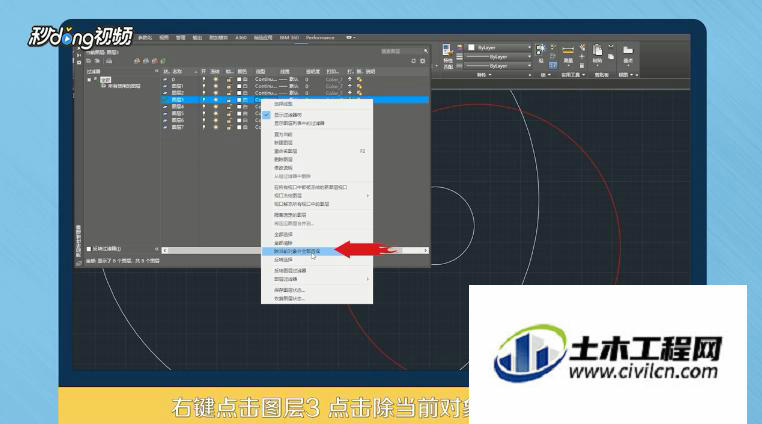Viewport: 762px width, 424px height.
Task: Click search magnifier icon in layer manager
Action: click(426, 51)
